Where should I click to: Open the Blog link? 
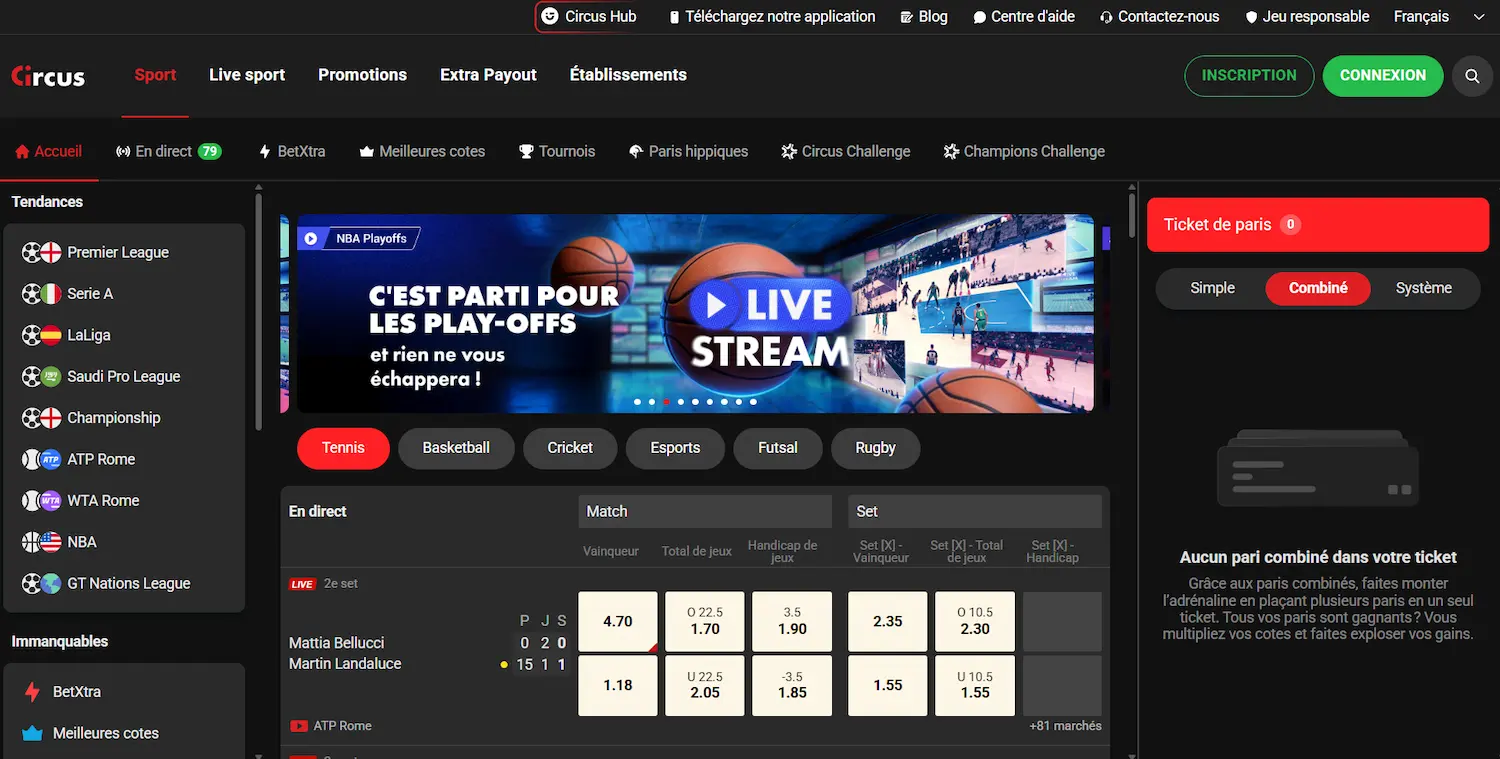click(x=924, y=16)
